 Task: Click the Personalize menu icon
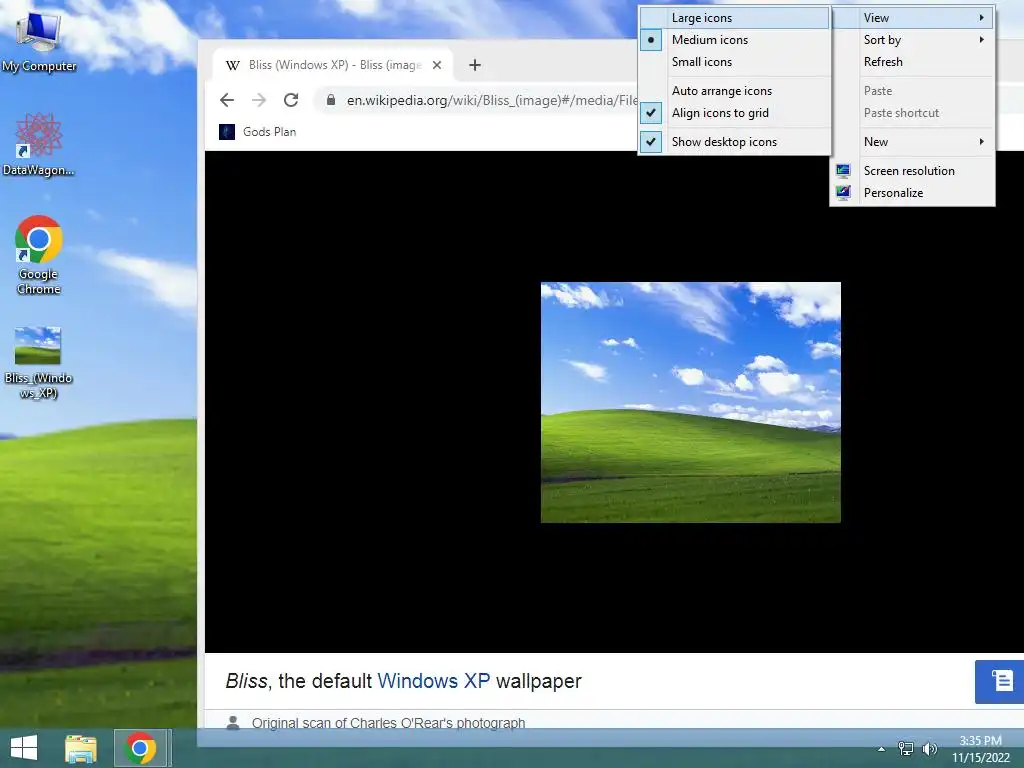843,193
